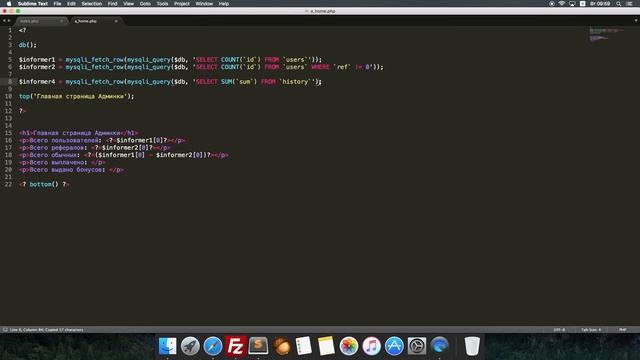Go to previous tab arrow
This screenshot has height=360, width=640.
tap(4, 21)
